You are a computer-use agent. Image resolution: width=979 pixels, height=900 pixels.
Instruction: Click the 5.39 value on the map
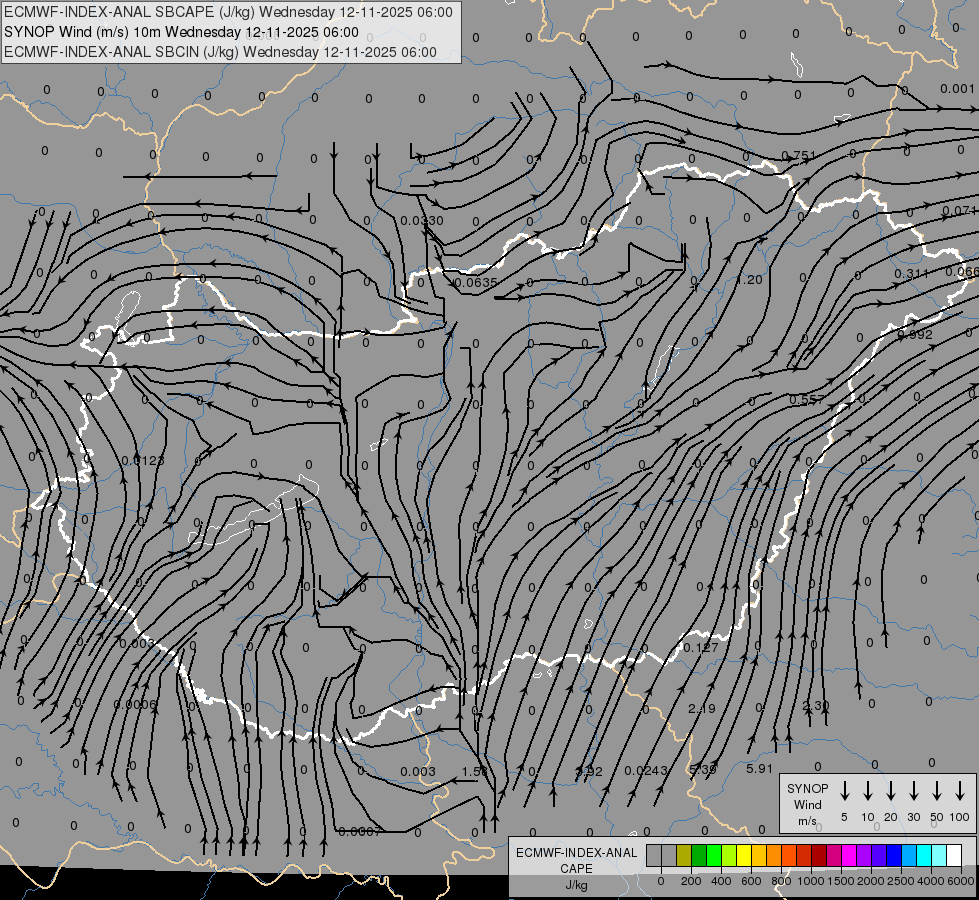(x=702, y=769)
